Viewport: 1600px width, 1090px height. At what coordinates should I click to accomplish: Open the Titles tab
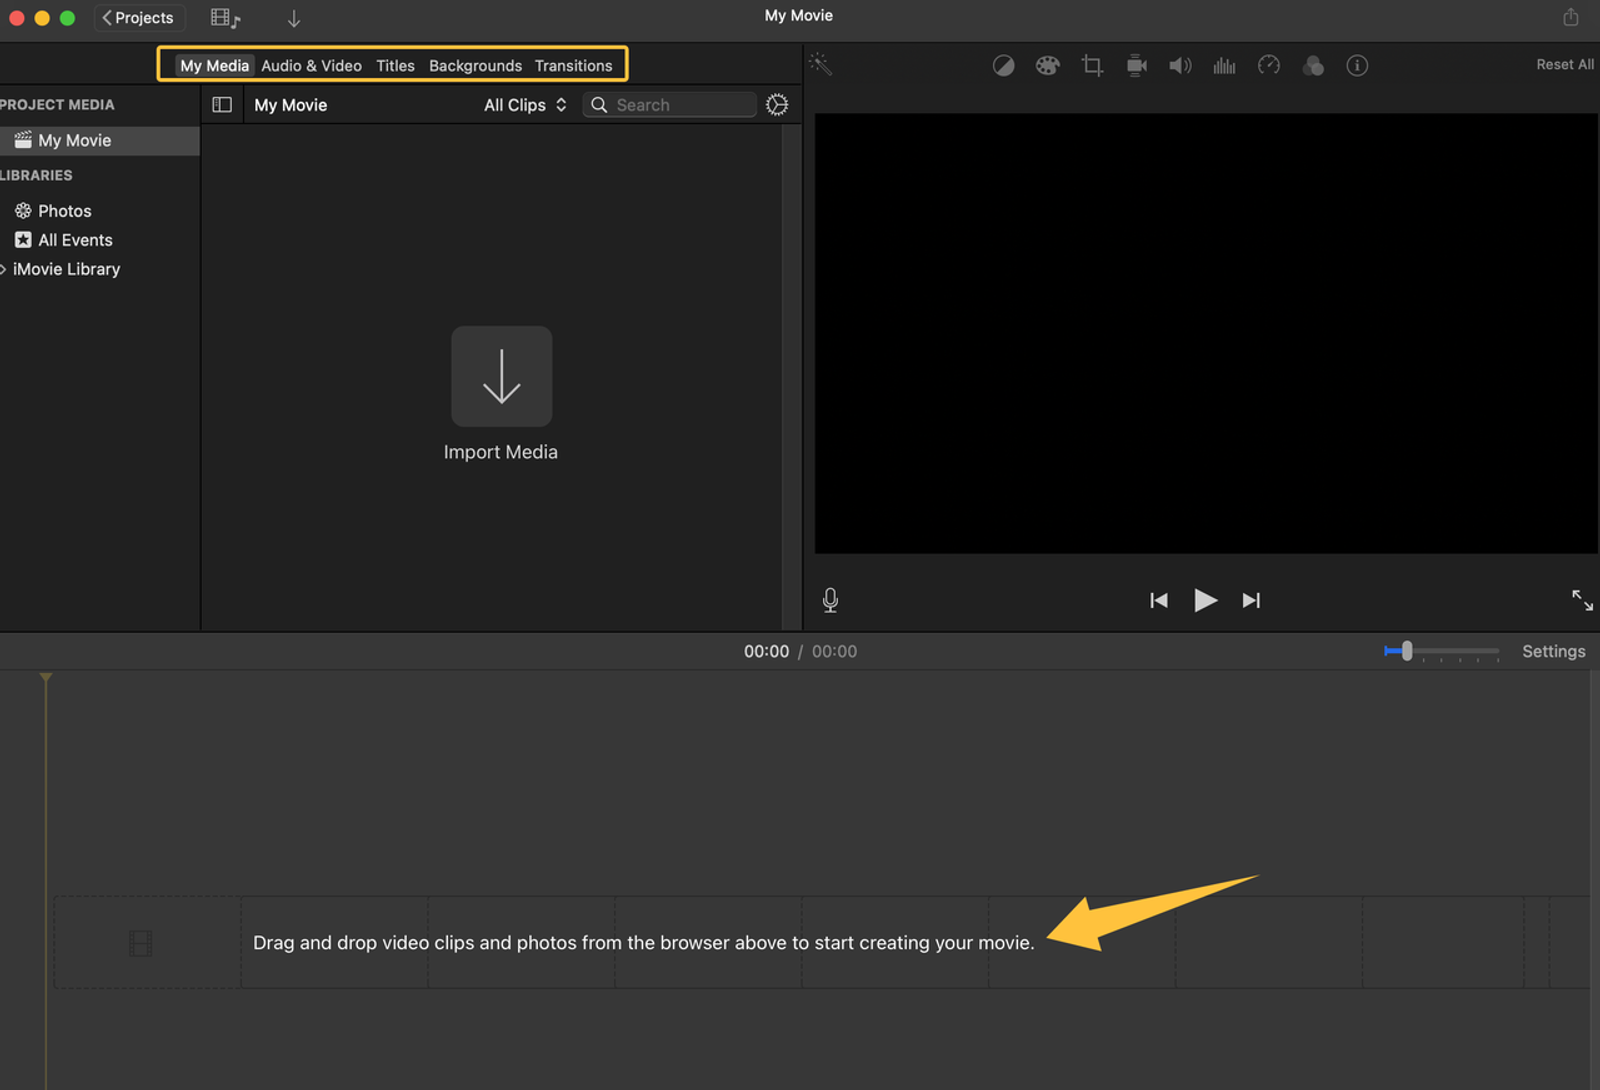tap(395, 66)
